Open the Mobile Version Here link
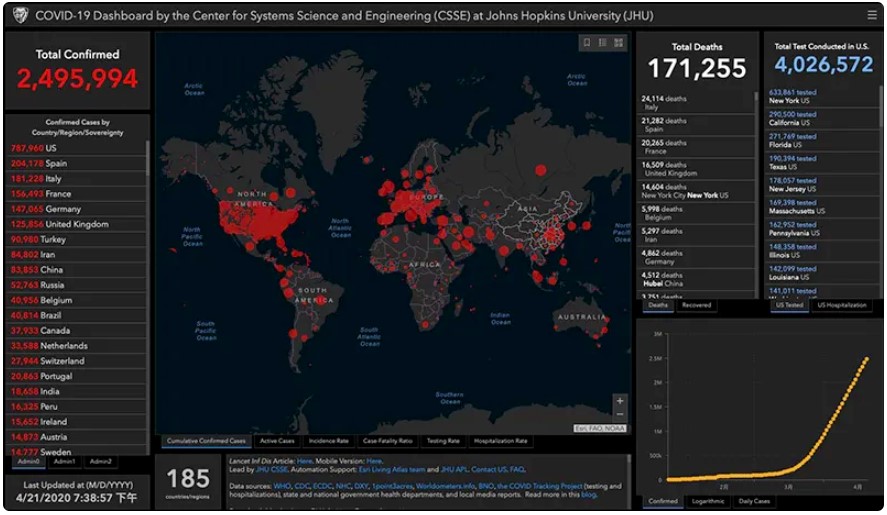 pos(374,461)
